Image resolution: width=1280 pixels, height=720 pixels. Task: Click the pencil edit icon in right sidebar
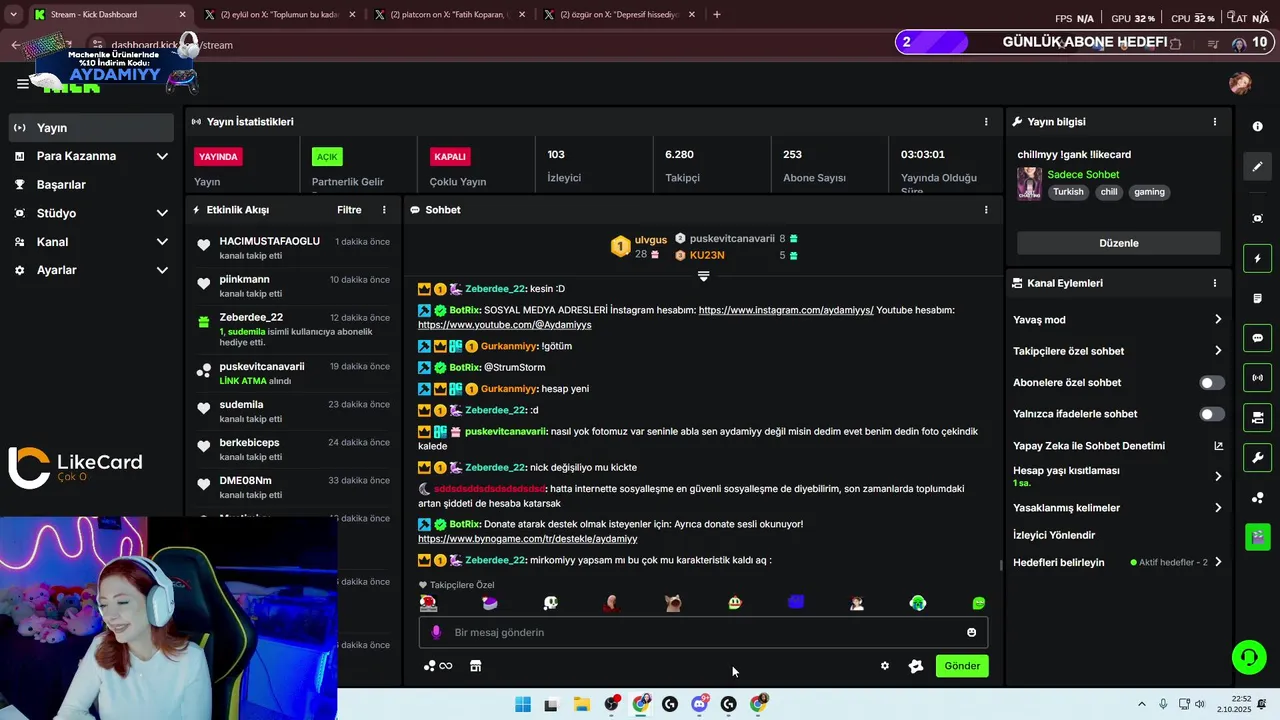click(x=1258, y=166)
